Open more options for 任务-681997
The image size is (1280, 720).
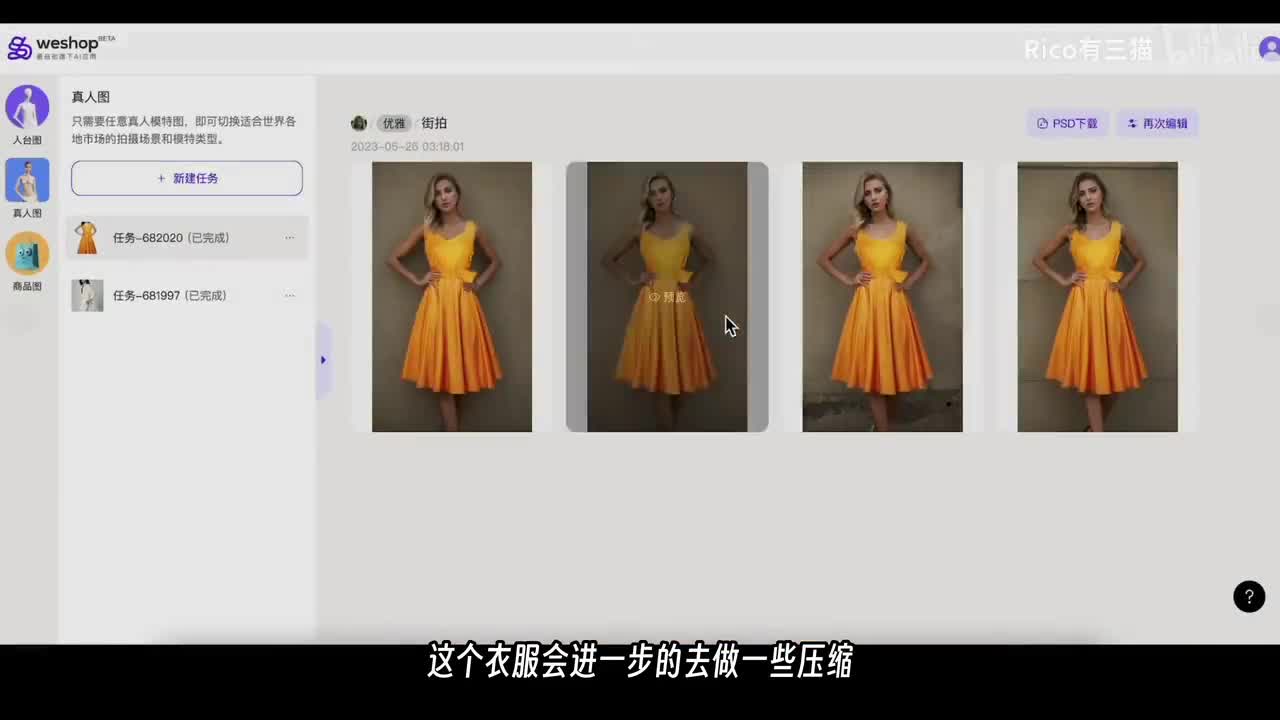click(289, 296)
